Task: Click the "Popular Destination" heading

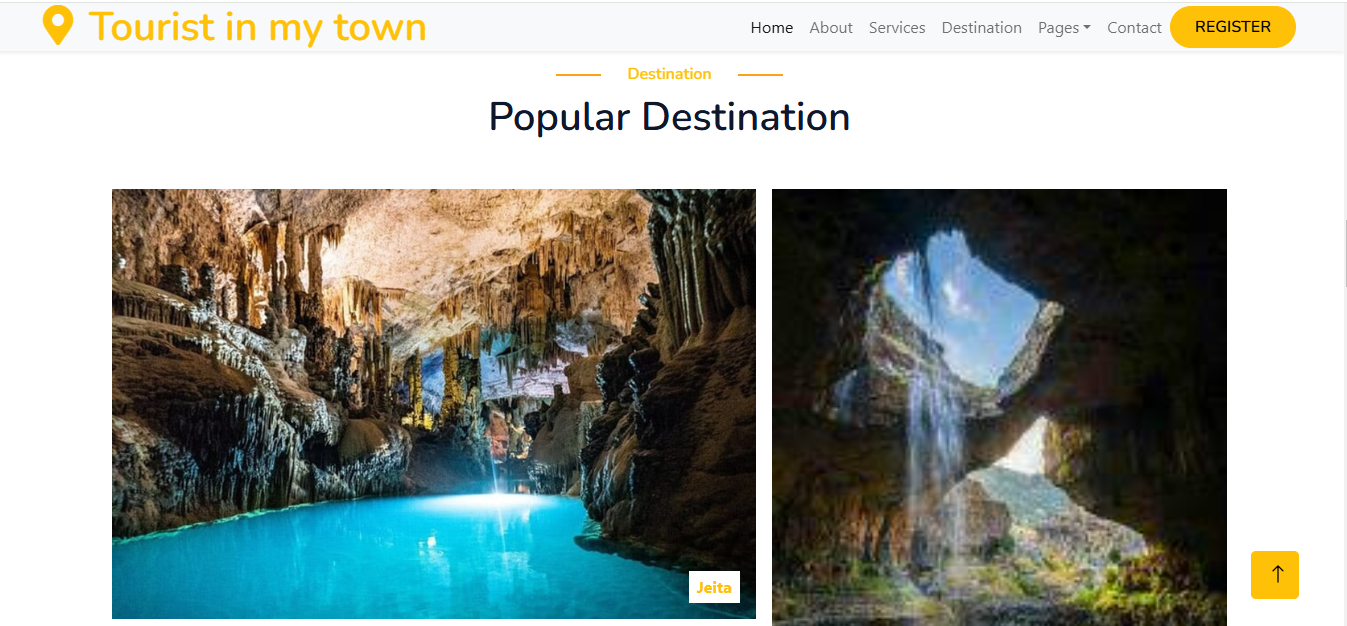Action: pos(669,117)
